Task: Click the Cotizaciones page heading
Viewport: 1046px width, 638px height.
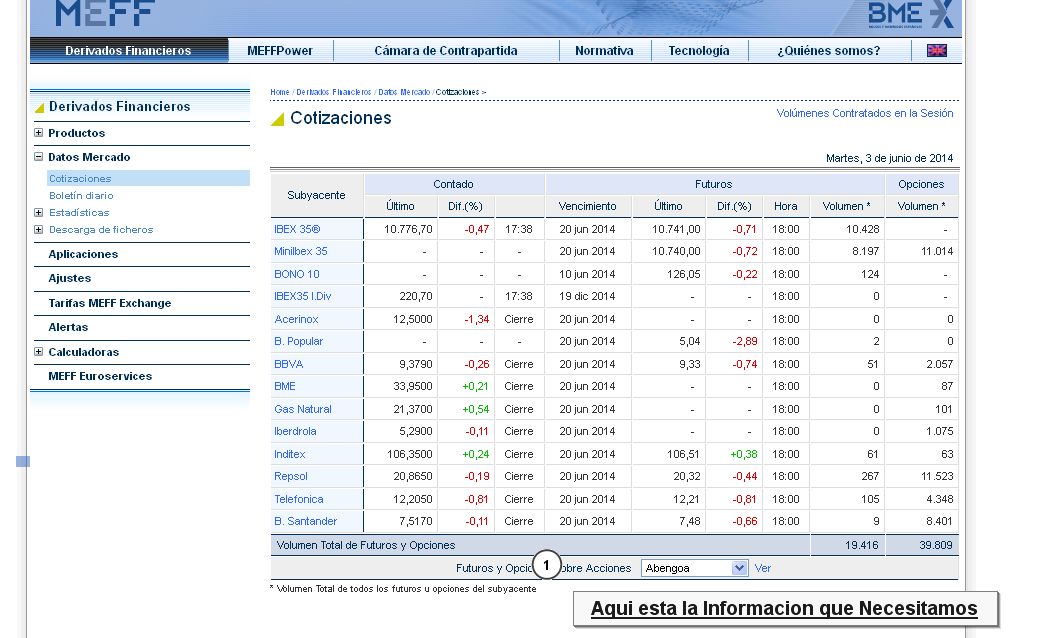Action: tap(341, 118)
